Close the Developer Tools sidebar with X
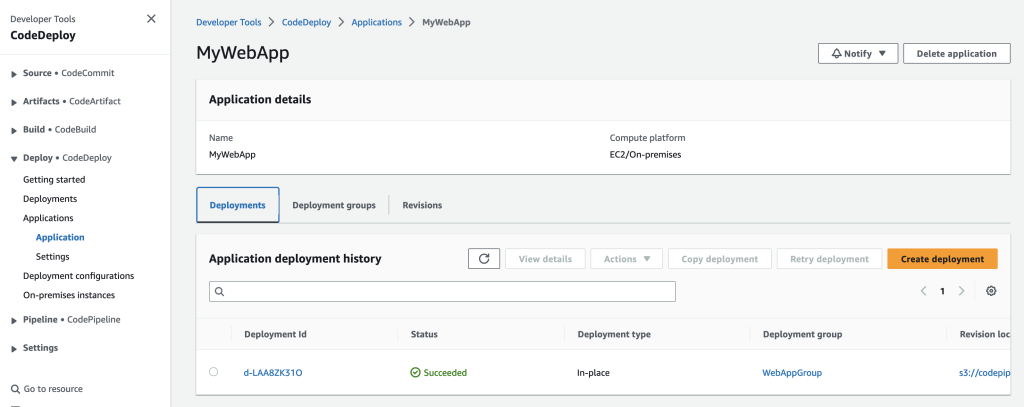1024x407 pixels. [151, 19]
